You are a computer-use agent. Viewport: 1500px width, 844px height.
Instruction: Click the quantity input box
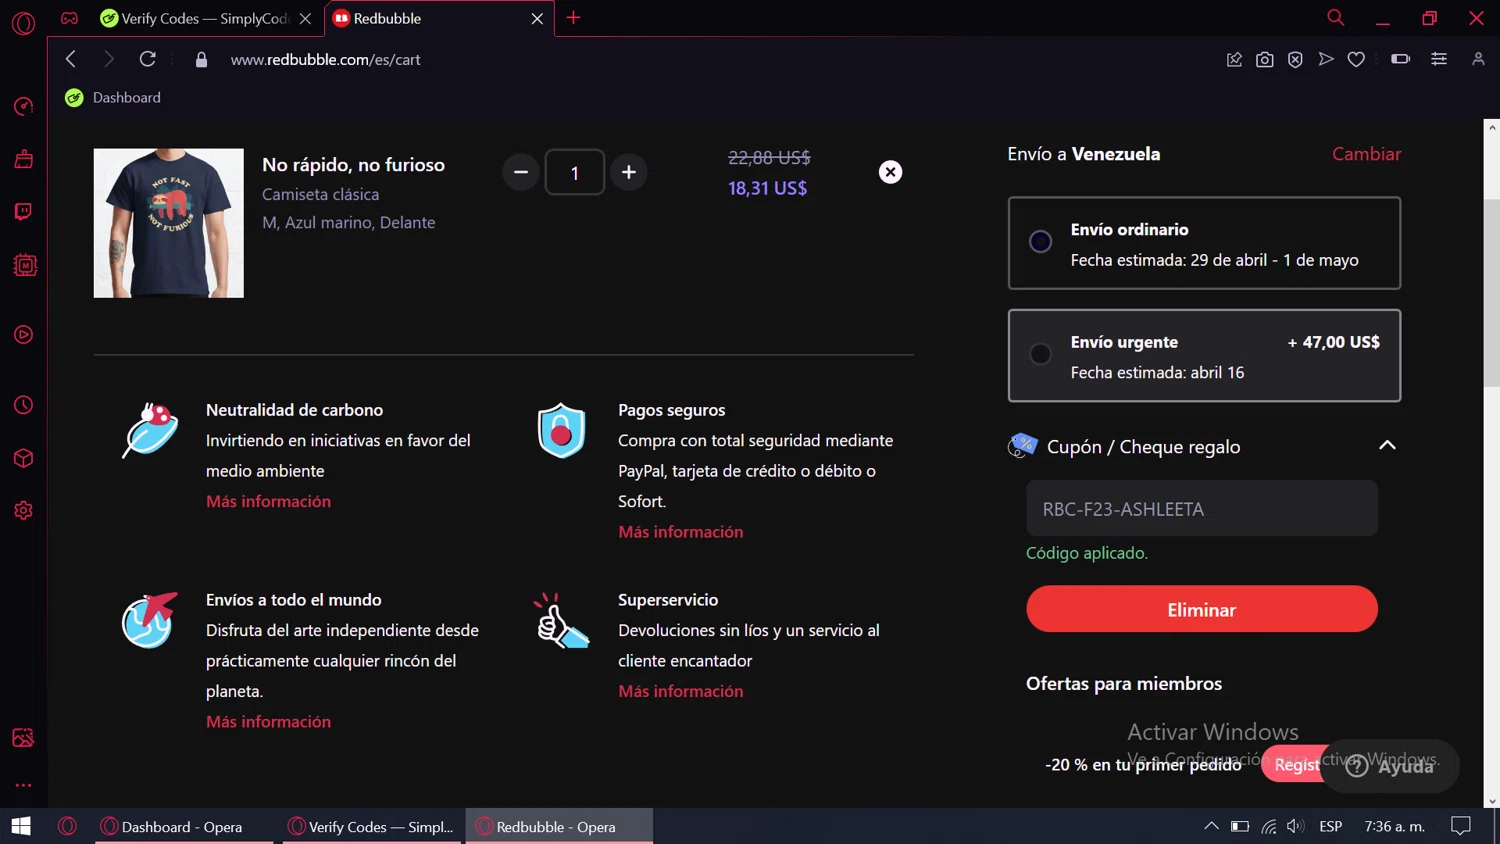point(575,172)
